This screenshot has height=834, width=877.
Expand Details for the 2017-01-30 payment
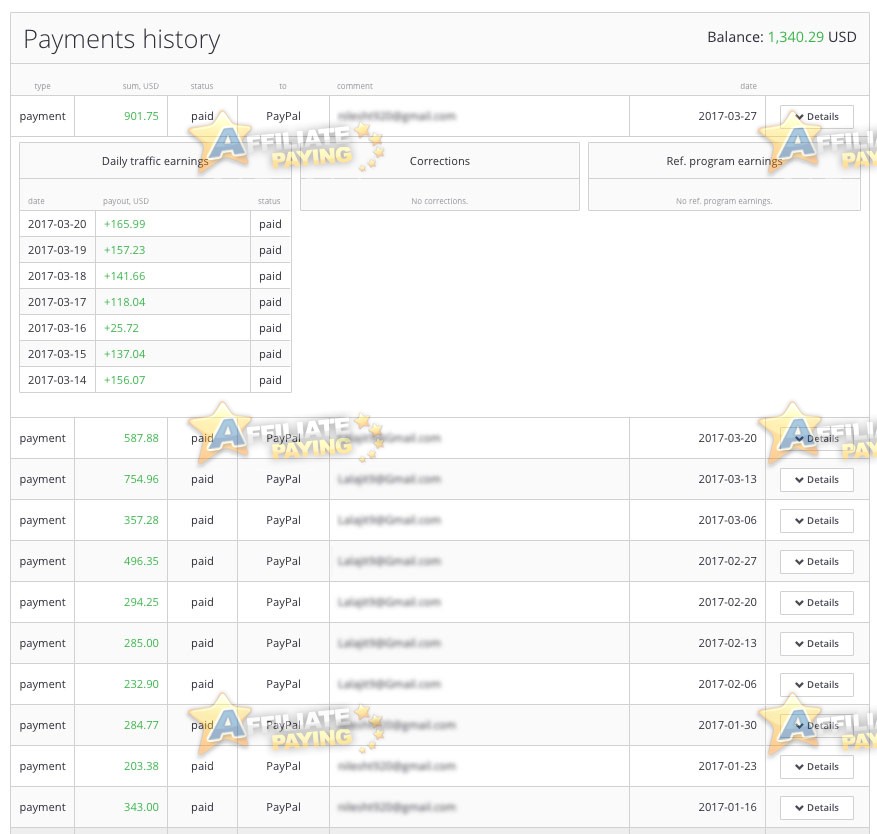coord(817,725)
